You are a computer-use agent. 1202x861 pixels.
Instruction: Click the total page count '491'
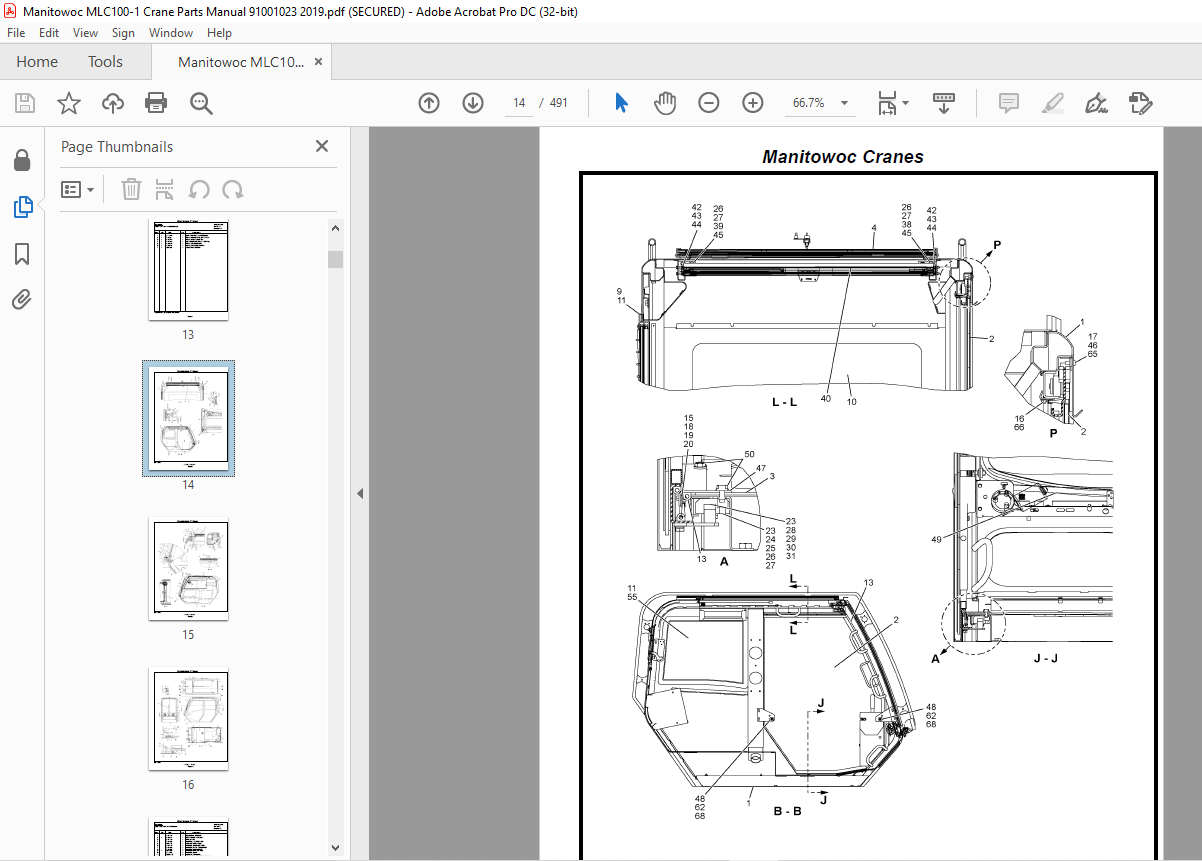[x=558, y=103]
